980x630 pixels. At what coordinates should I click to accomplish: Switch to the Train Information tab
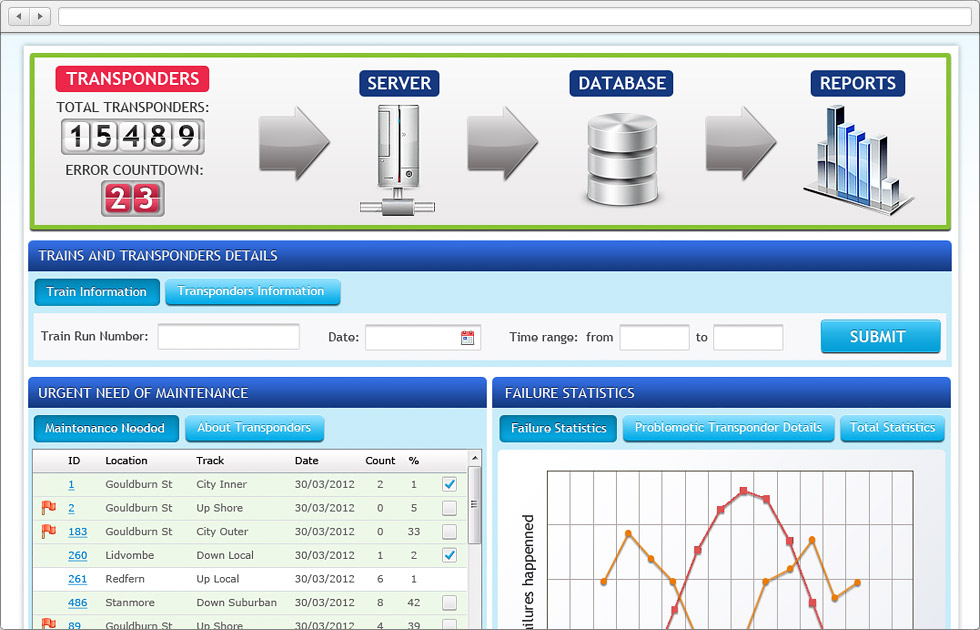pyautogui.click(x=97, y=292)
